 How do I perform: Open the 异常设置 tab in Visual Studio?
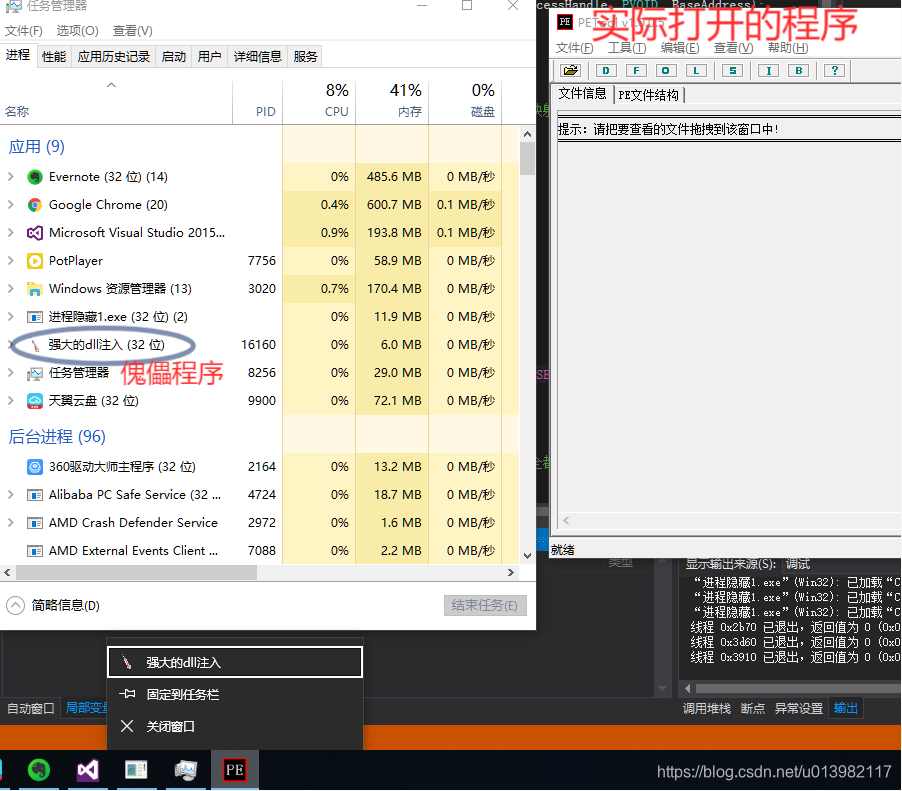pos(798,708)
